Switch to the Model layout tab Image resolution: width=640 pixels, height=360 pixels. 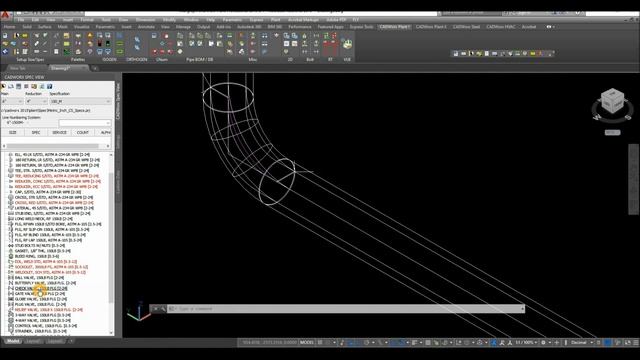point(13,341)
